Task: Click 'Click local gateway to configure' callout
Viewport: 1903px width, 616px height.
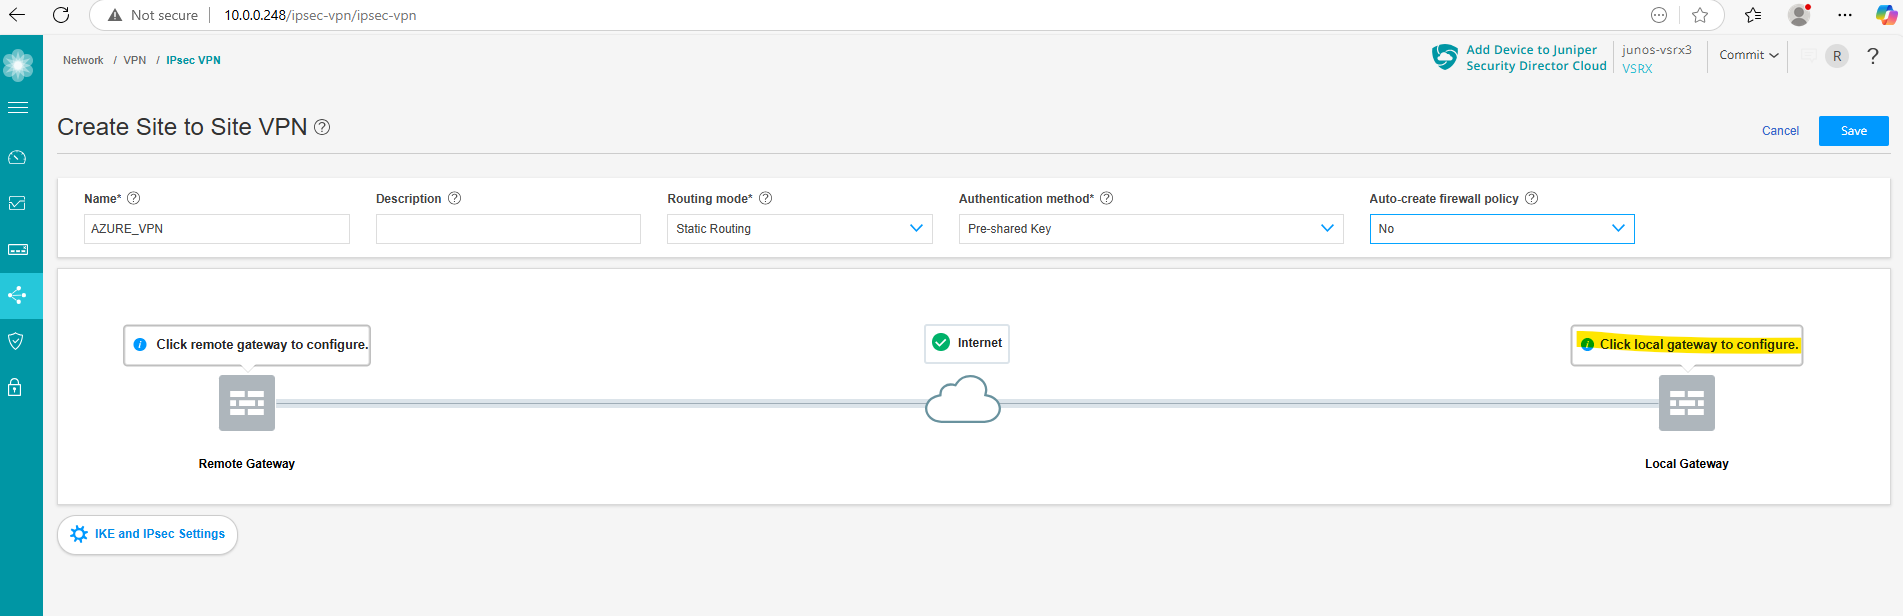Action: (x=1687, y=345)
